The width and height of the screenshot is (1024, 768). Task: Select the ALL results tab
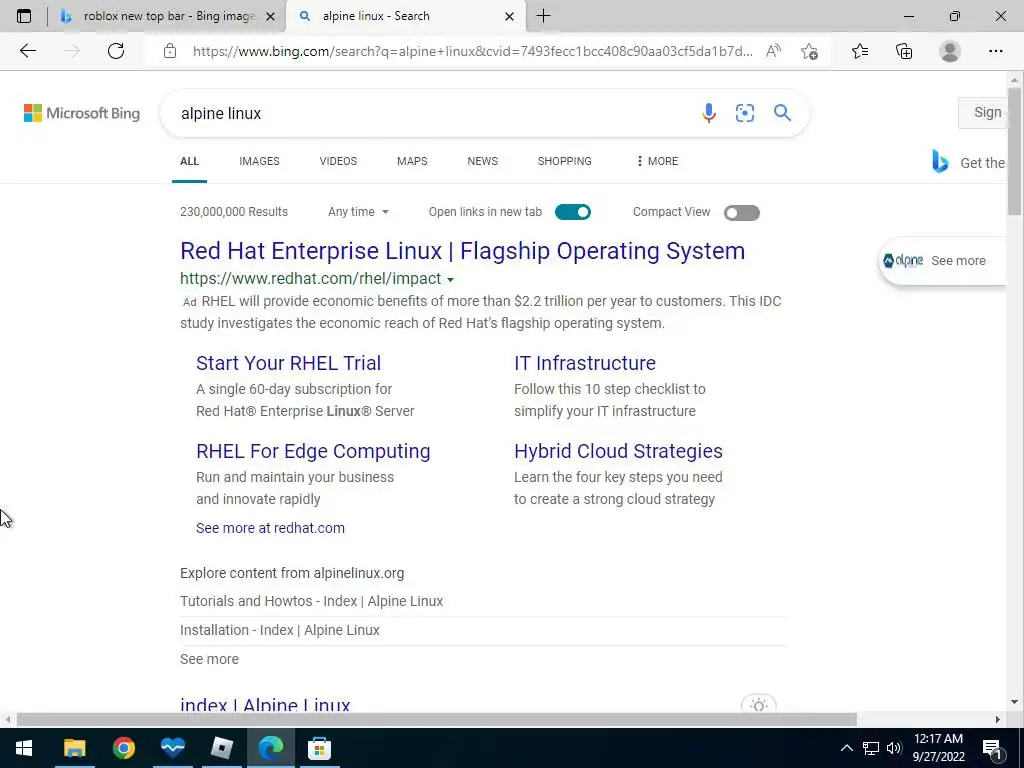click(189, 161)
